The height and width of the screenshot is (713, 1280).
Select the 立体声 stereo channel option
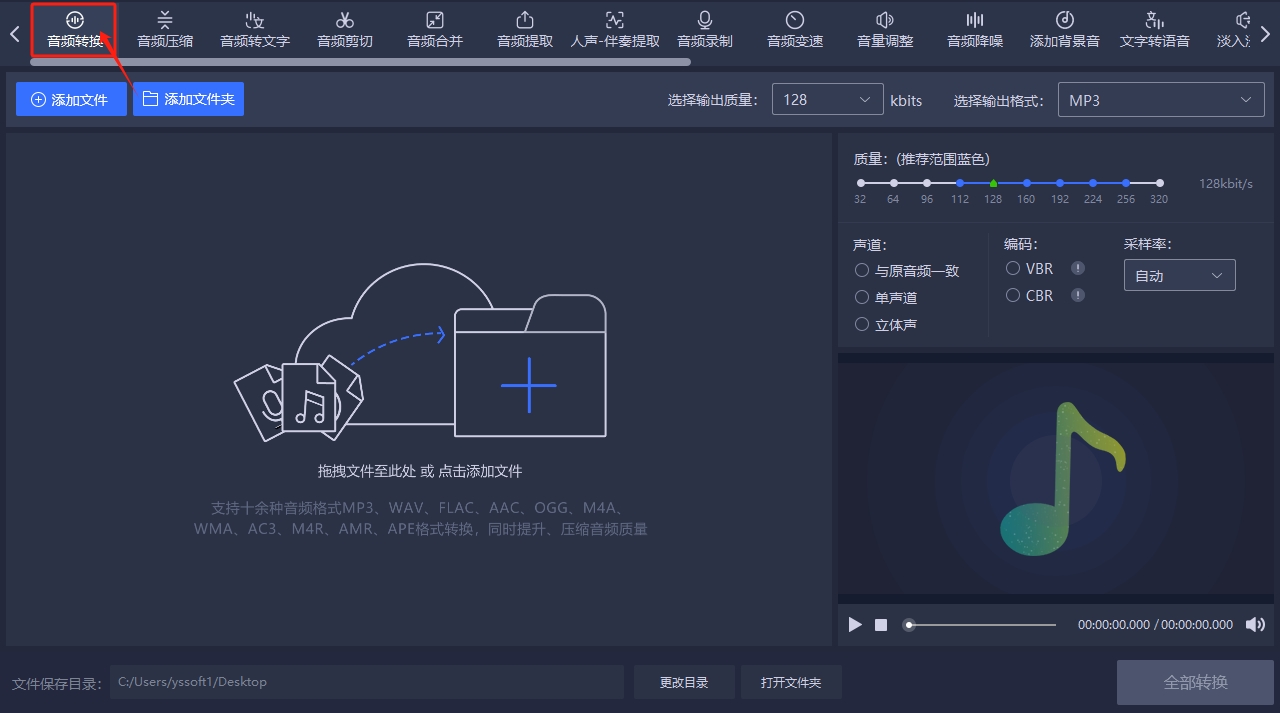pos(886,324)
